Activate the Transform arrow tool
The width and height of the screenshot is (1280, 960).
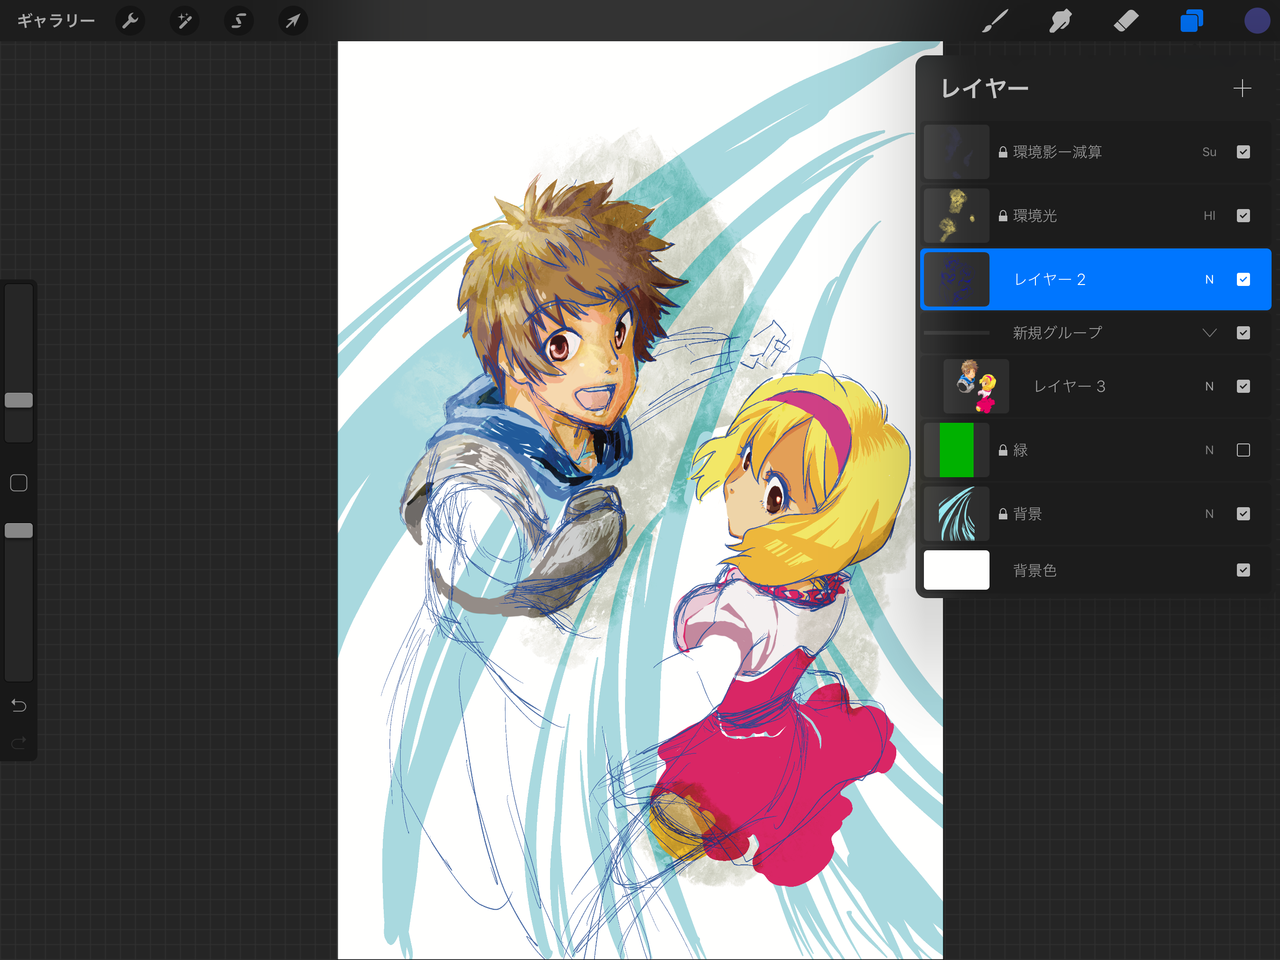[292, 21]
